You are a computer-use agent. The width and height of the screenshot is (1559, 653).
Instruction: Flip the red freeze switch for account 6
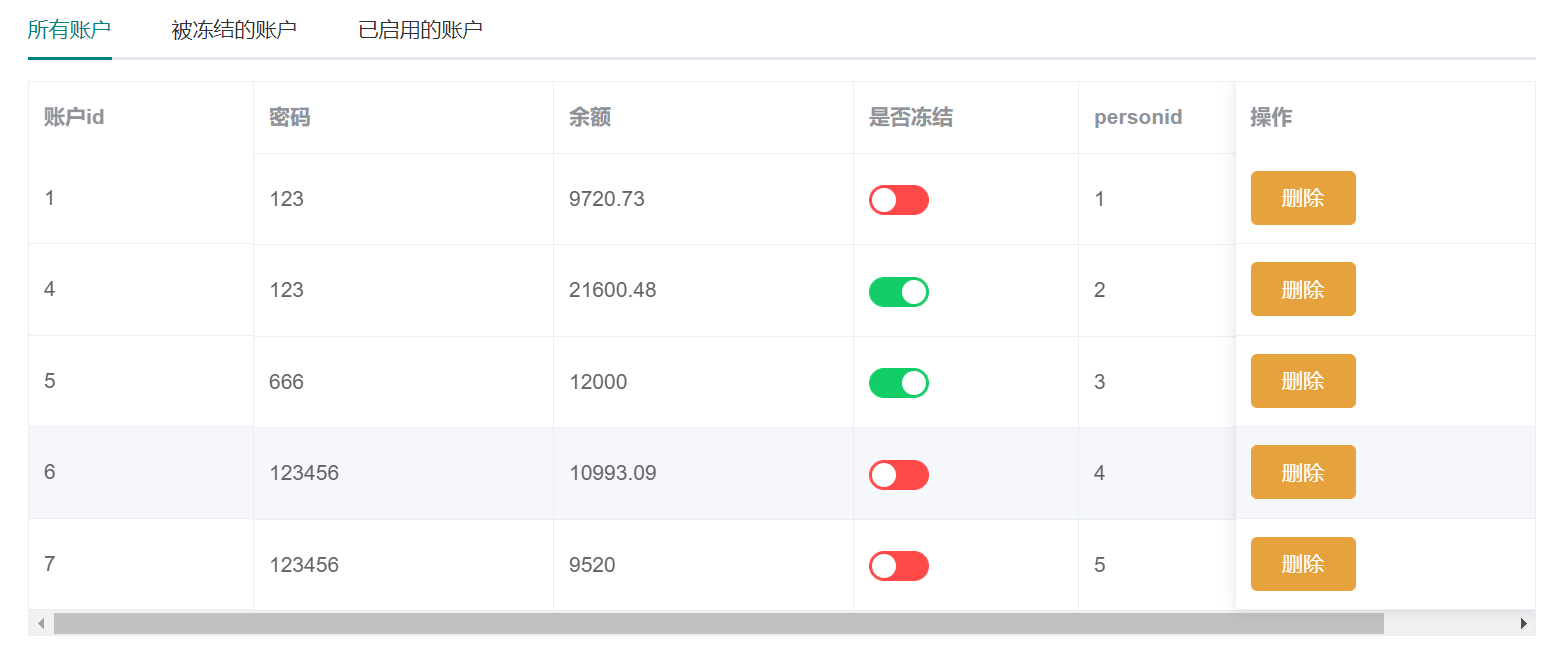(898, 475)
